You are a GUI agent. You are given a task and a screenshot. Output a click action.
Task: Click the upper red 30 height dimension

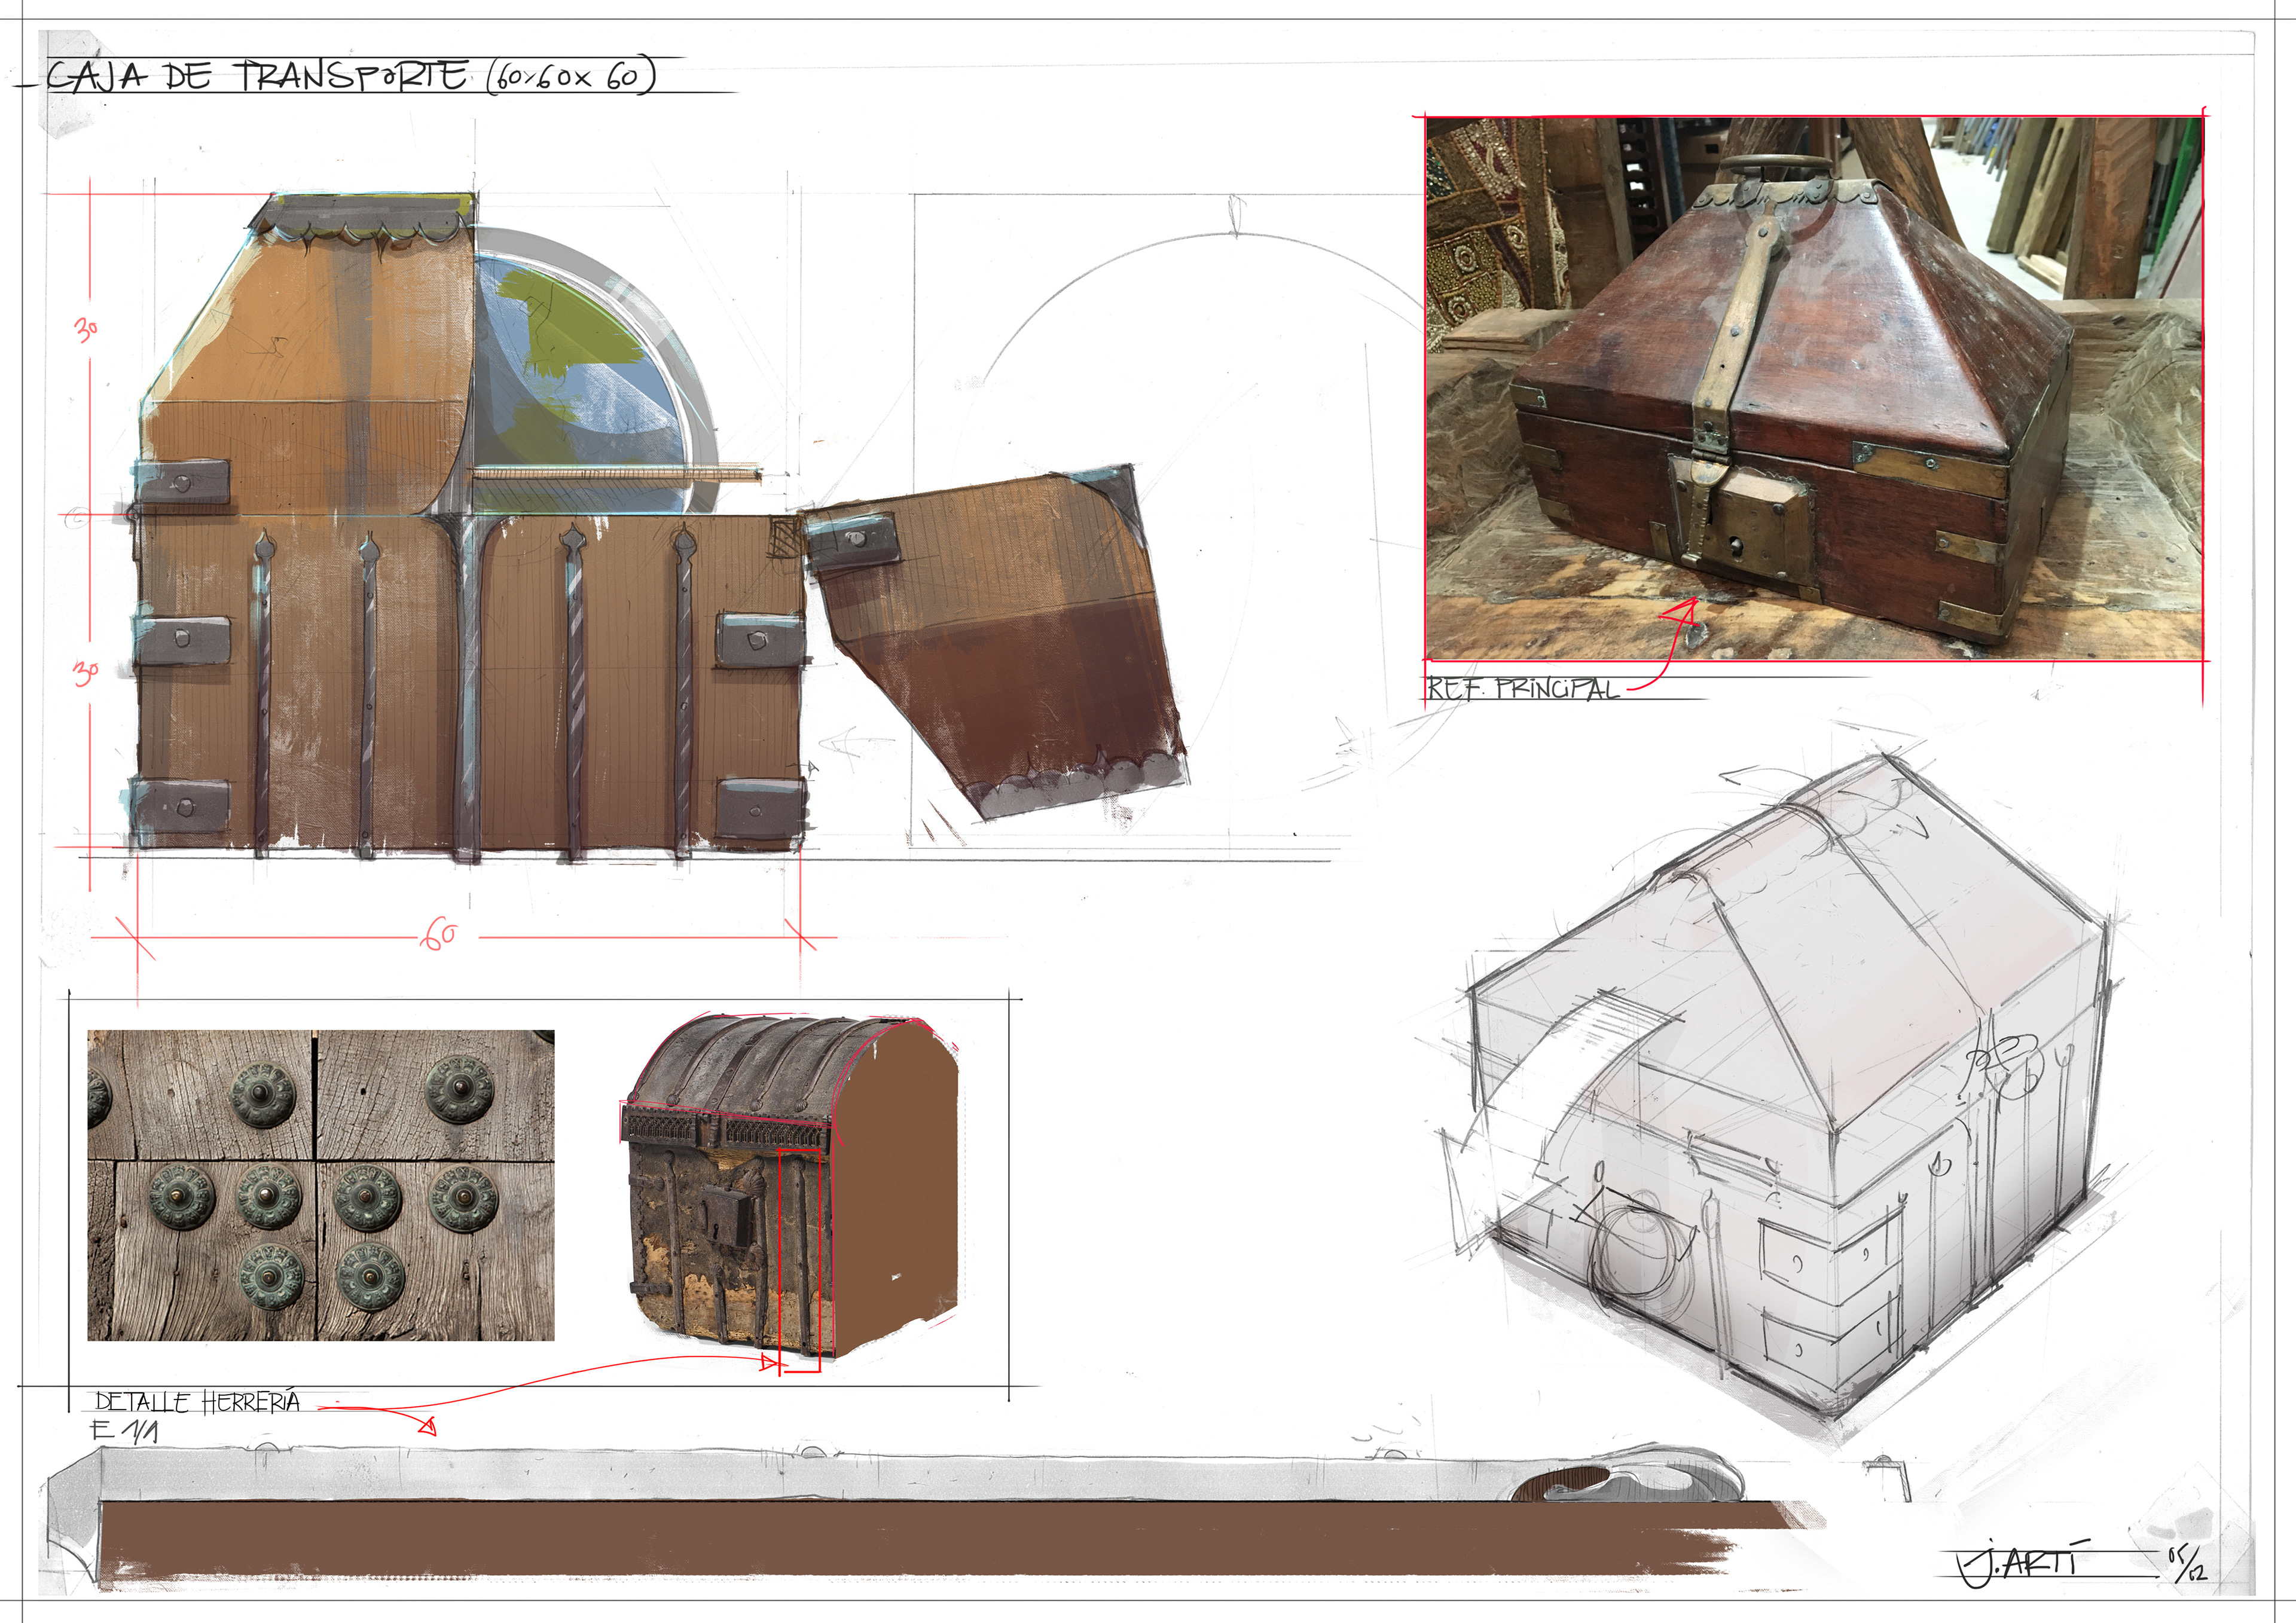[85, 329]
